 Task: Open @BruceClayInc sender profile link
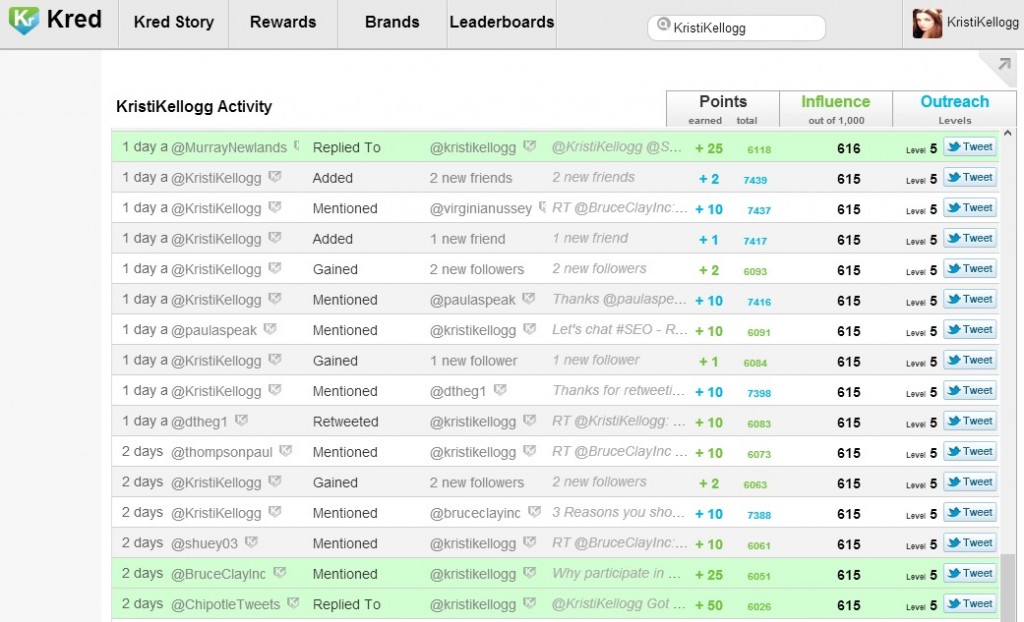tap(218, 574)
